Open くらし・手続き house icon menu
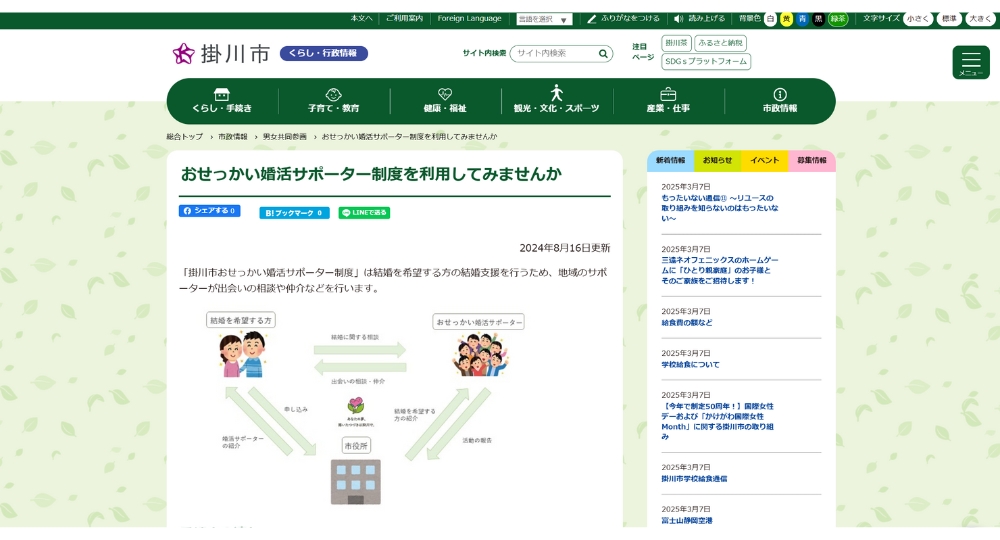The image size is (1000, 540). (x=222, y=100)
